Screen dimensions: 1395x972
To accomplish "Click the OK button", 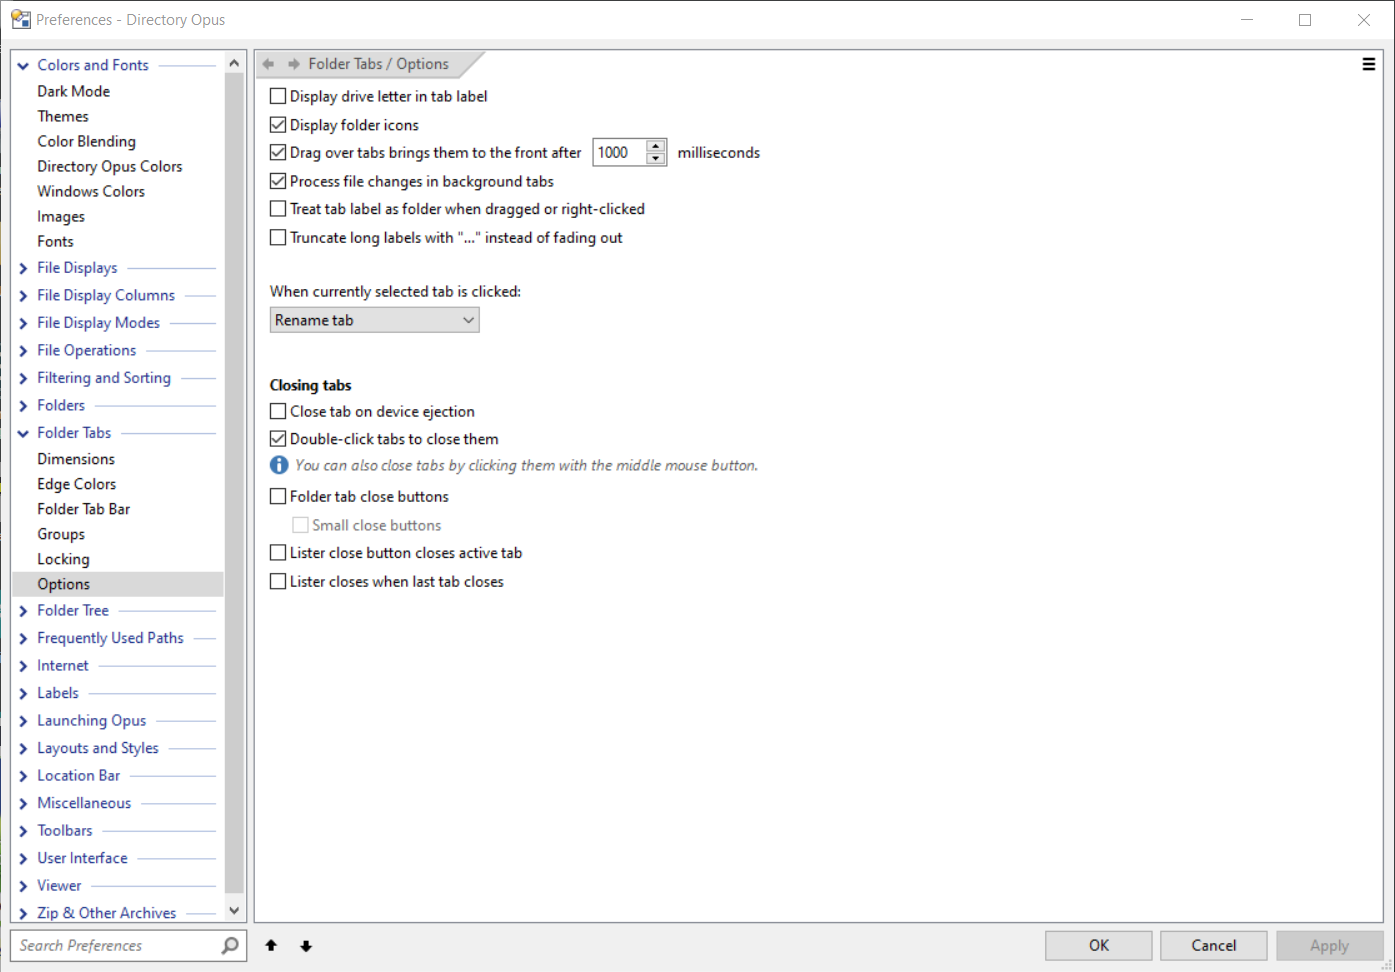I will point(1099,945).
